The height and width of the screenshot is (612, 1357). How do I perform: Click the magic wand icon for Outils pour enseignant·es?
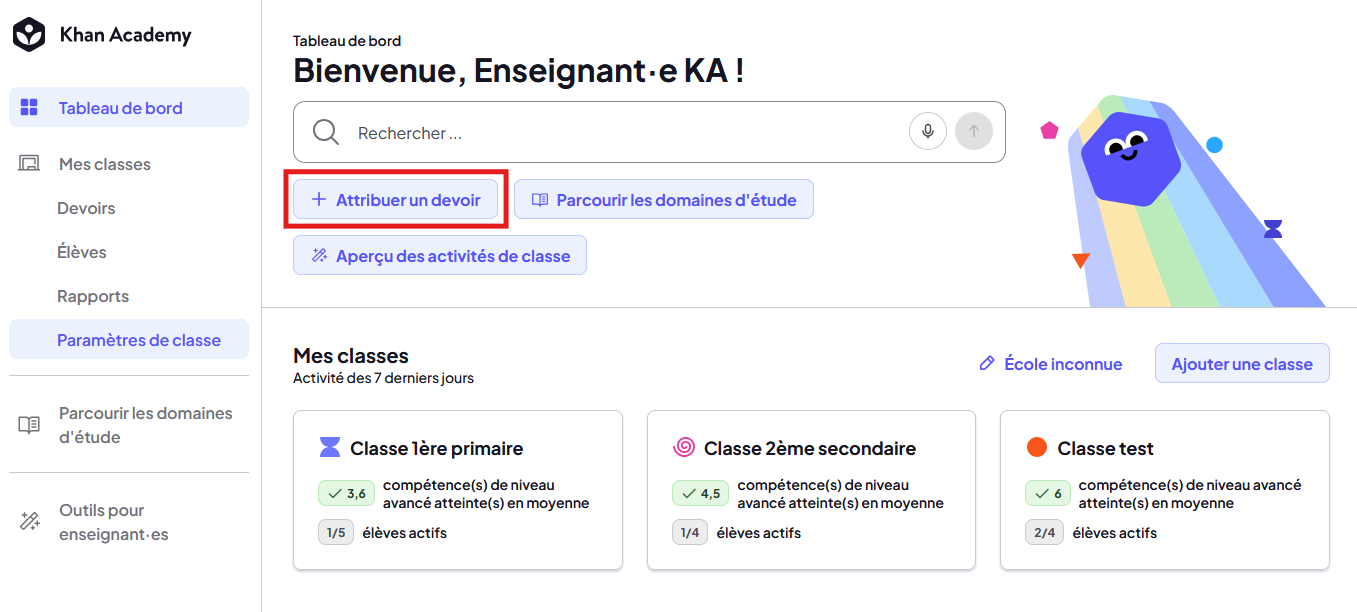29,522
